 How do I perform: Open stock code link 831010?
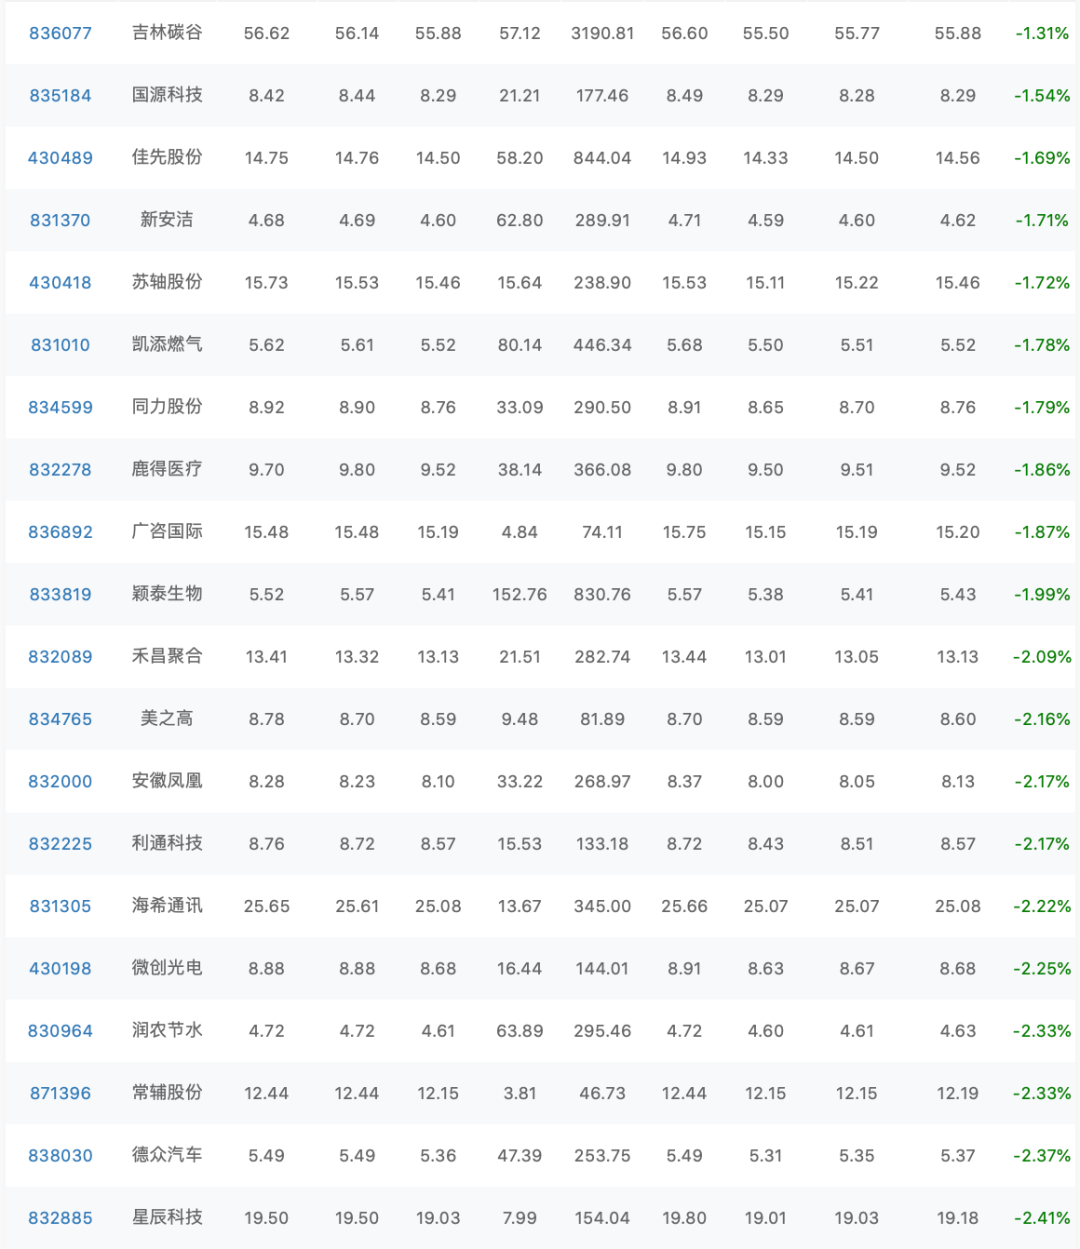[60, 345]
